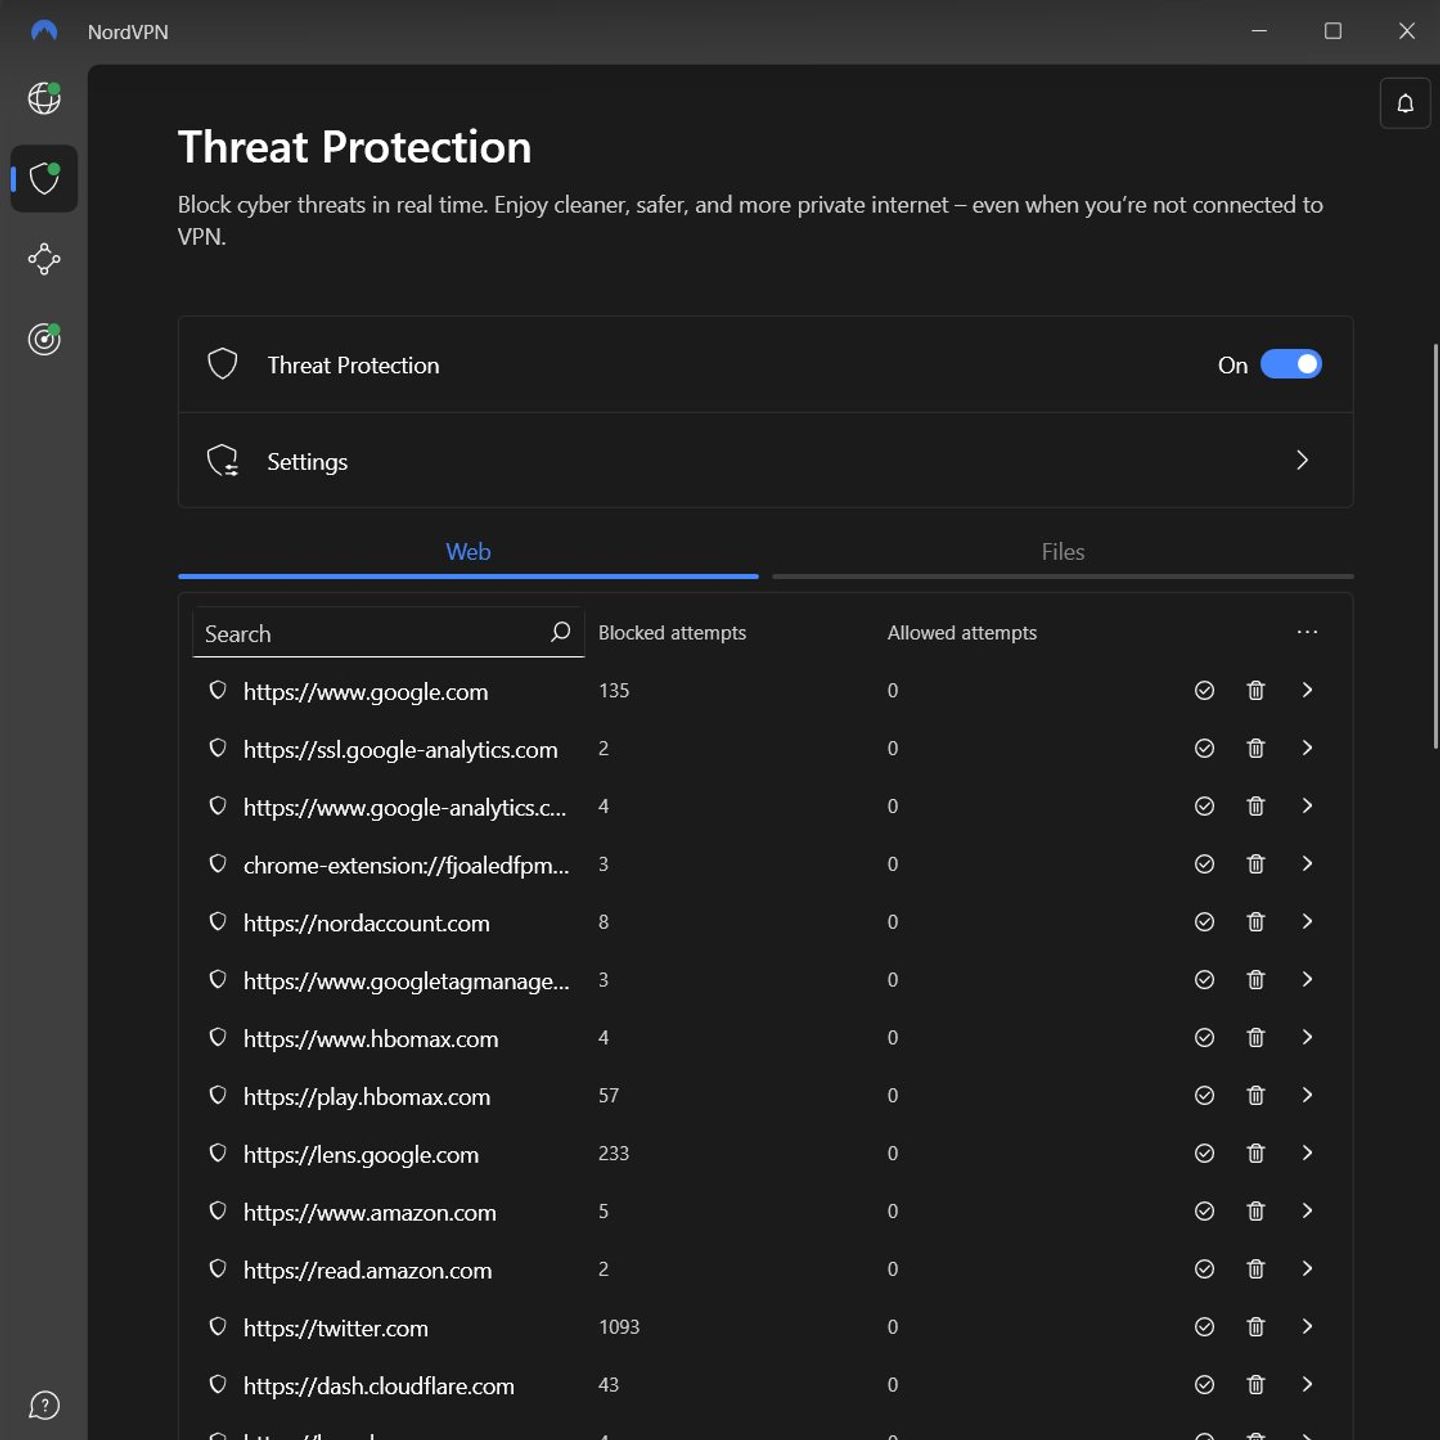
Task: Click the NordVPN logo in title bar
Action: pos(44,31)
